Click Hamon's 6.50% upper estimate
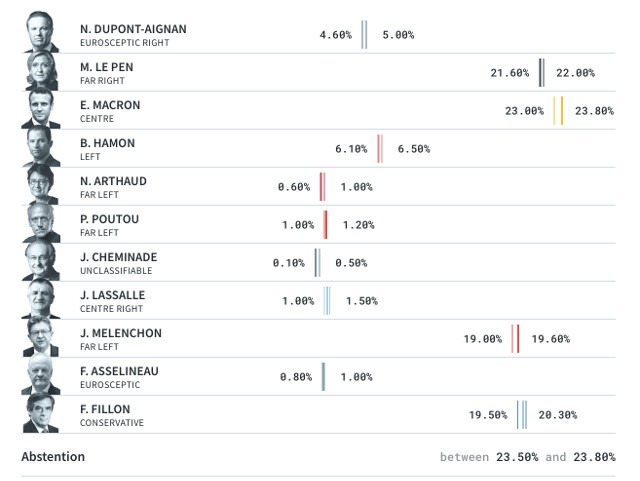 tap(413, 149)
